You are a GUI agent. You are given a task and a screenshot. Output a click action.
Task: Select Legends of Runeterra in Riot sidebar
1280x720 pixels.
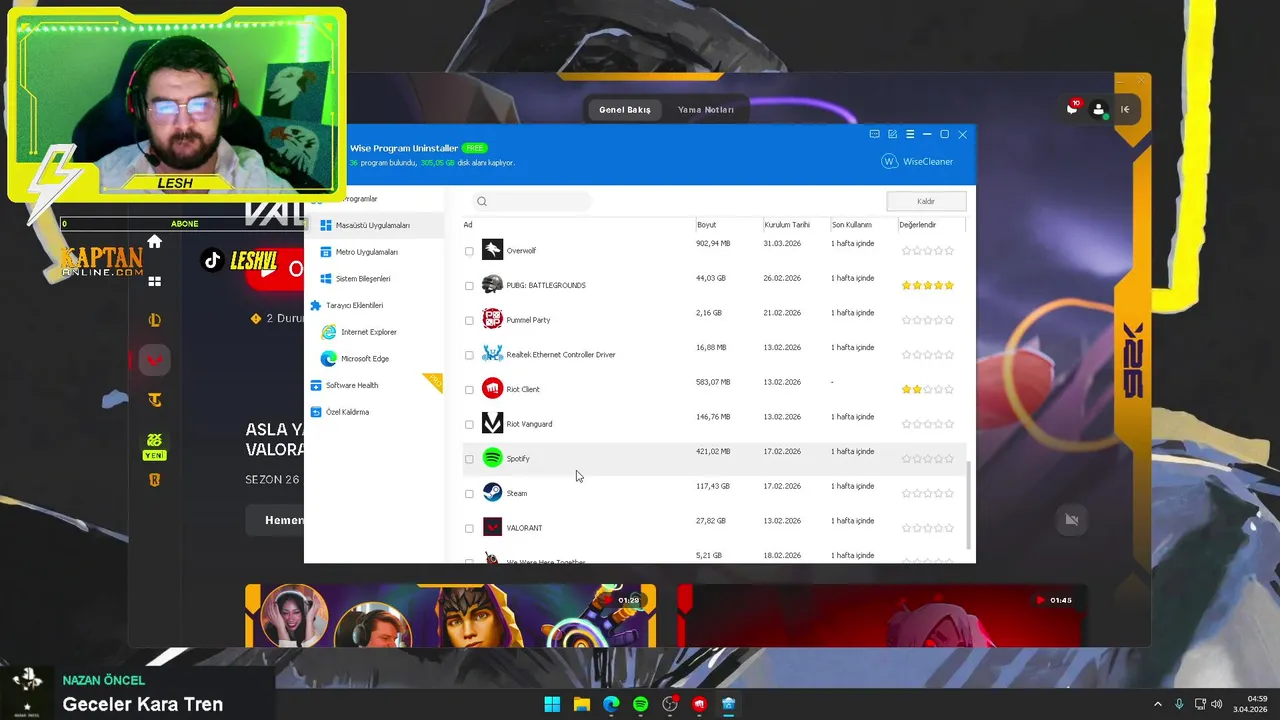[154, 480]
